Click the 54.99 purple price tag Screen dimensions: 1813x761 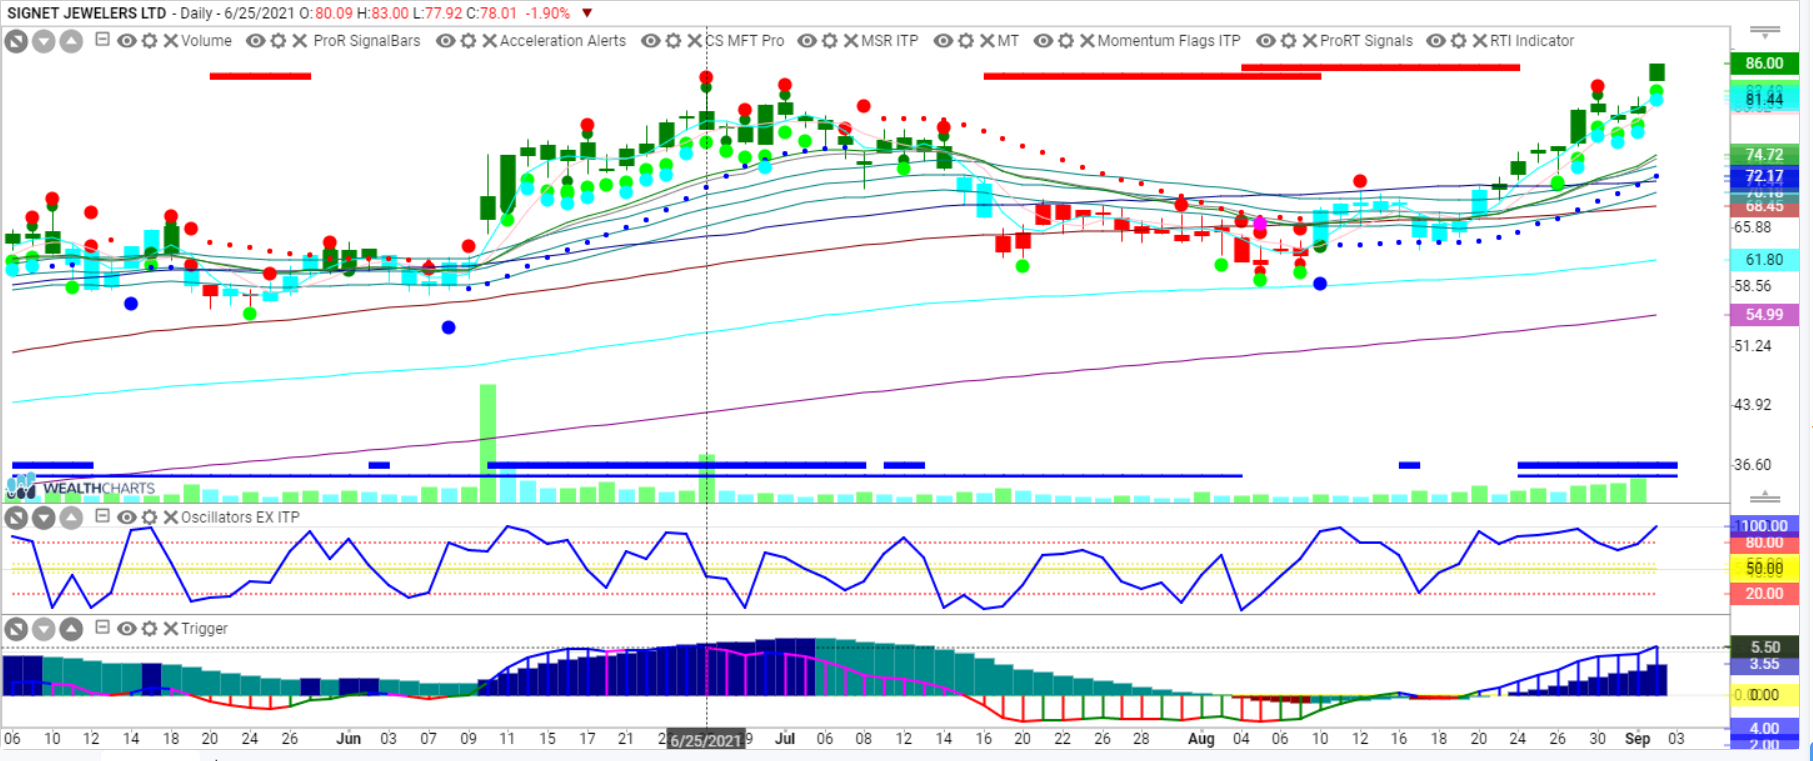[1764, 314]
